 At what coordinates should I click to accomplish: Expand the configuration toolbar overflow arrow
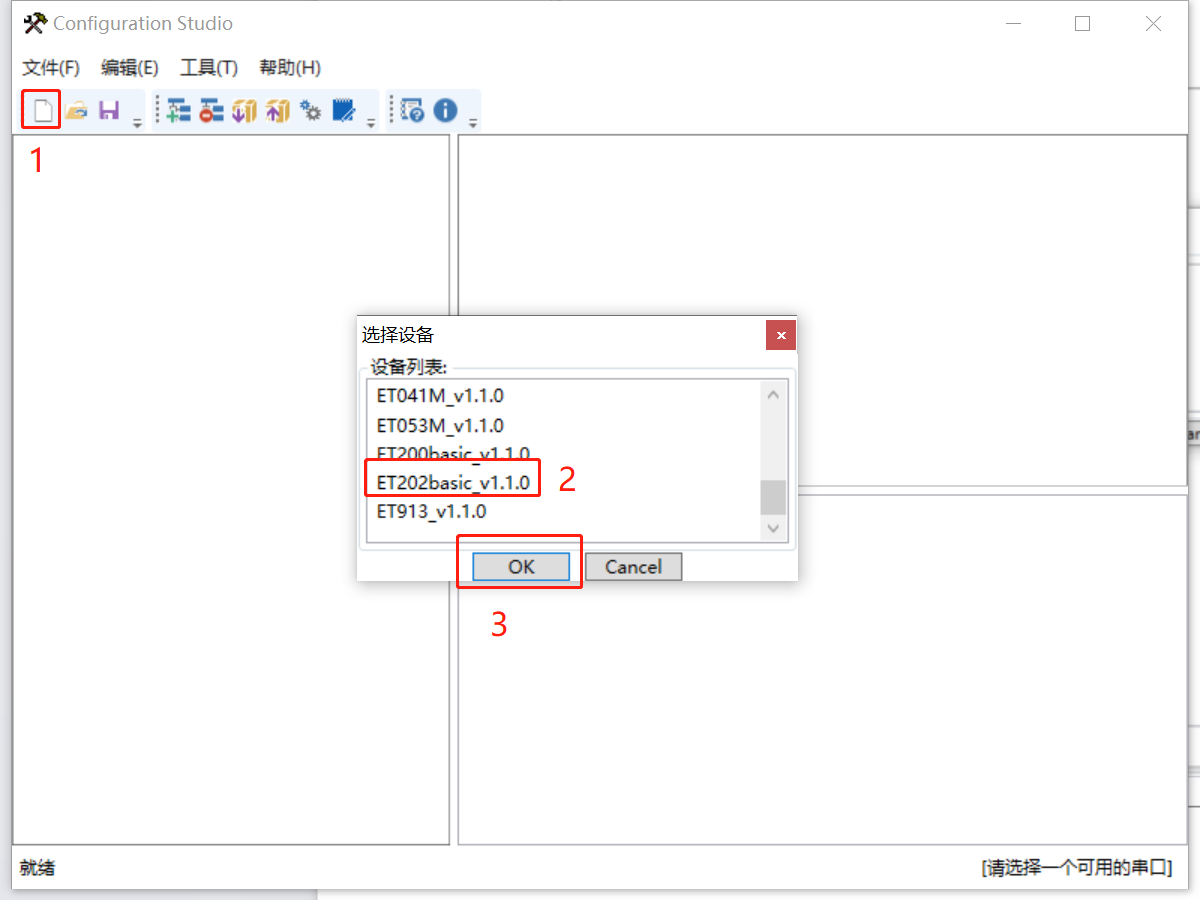click(x=371, y=123)
